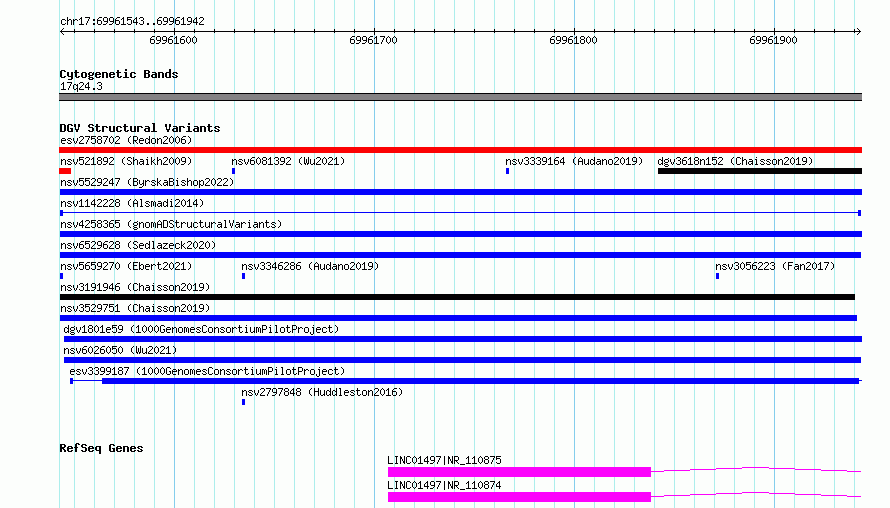This screenshot has height=508, width=890.
Task: Click ruler position 69961600
Action: coord(174,40)
